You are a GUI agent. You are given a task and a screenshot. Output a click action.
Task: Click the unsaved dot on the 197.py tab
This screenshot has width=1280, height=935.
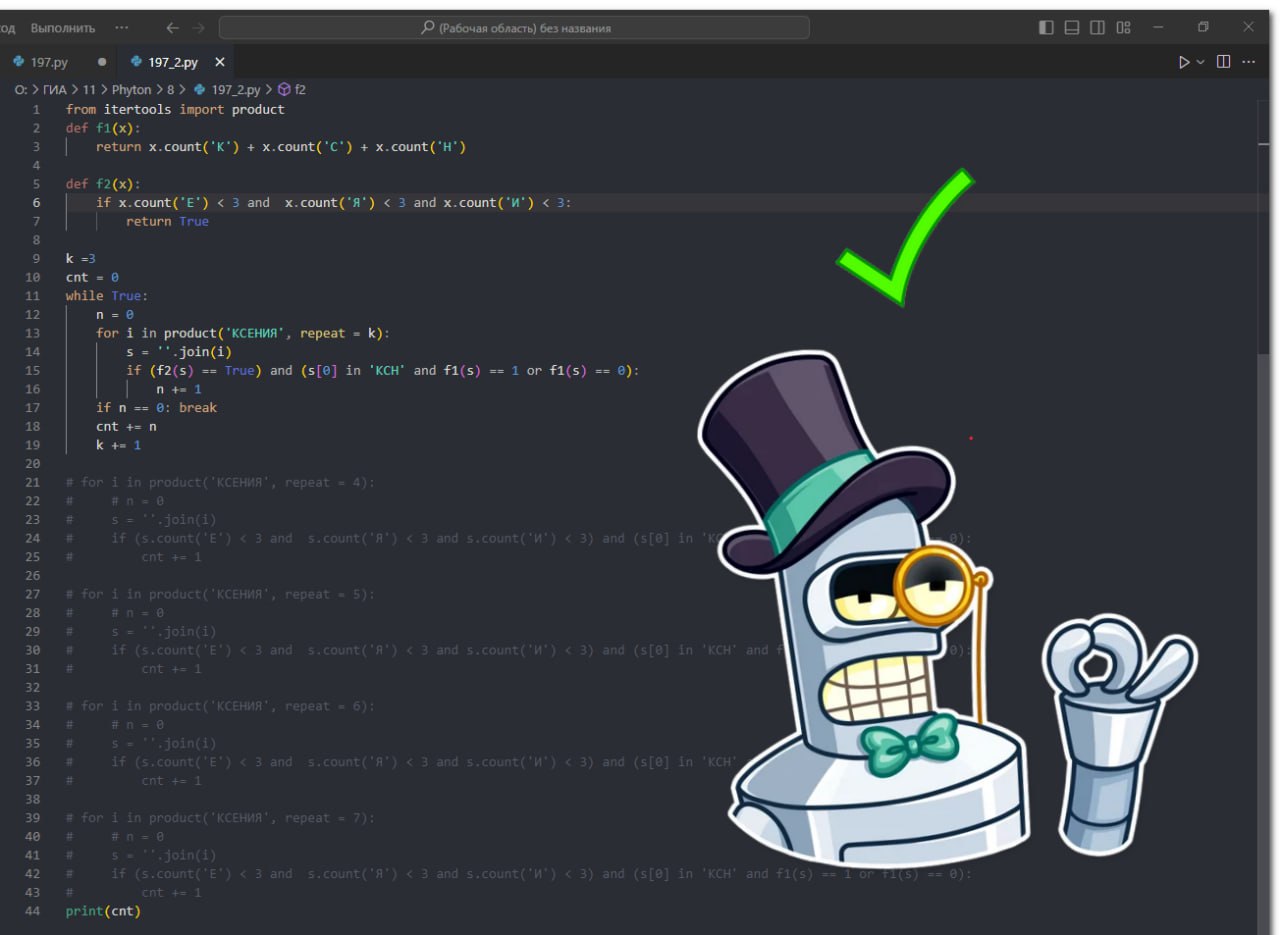102,62
